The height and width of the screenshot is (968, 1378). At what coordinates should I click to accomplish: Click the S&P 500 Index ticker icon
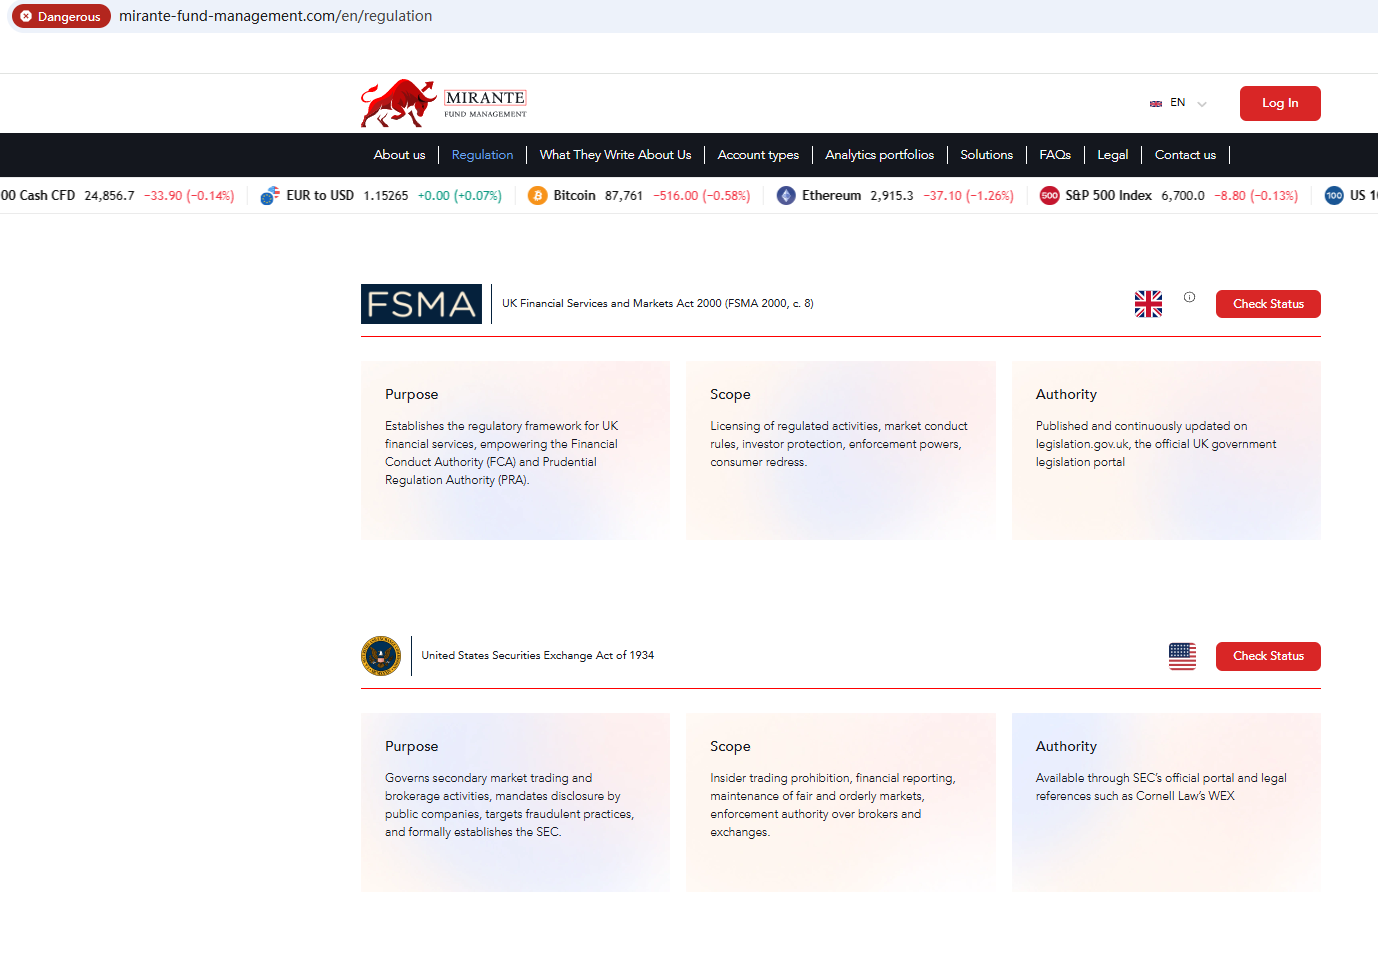coord(1049,196)
